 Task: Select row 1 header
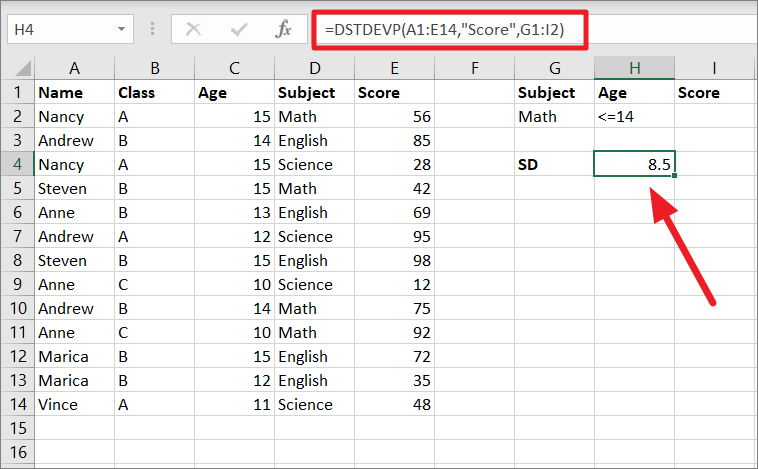pyautogui.click(x=17, y=92)
